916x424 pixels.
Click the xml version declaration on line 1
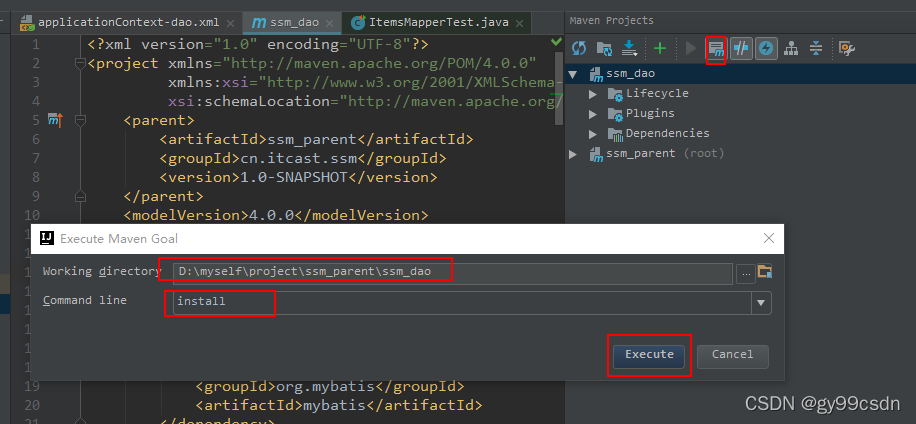[258, 44]
